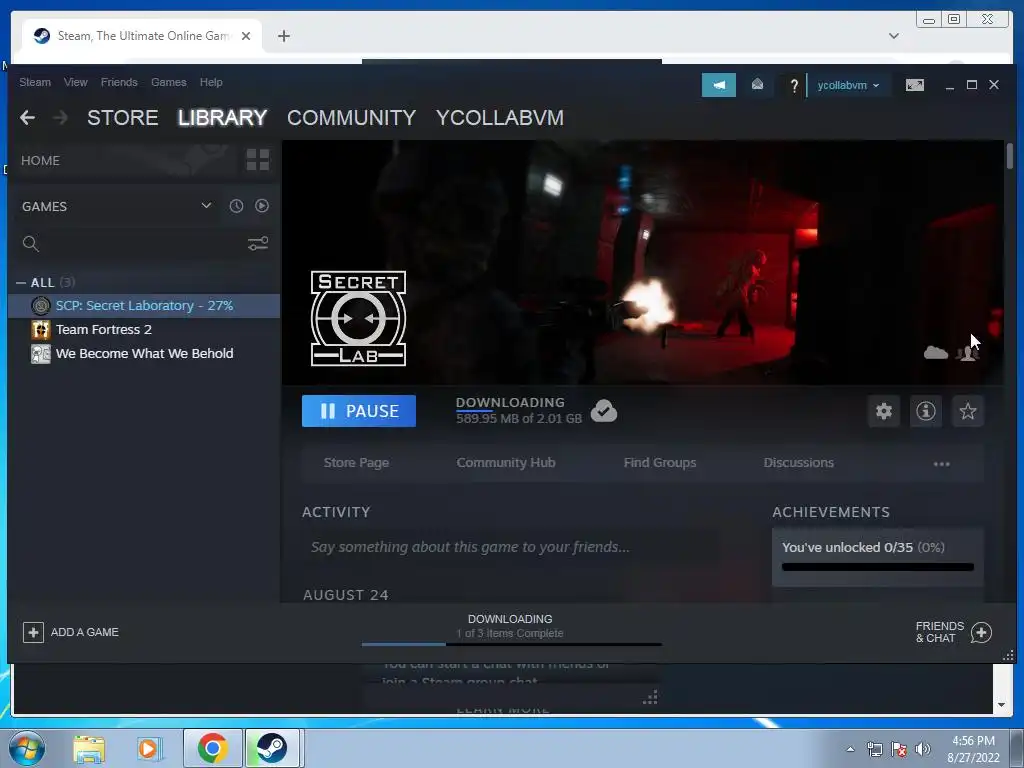Expand the GAMES category dropdown
Screen dimensions: 1024x768
(x=206, y=206)
